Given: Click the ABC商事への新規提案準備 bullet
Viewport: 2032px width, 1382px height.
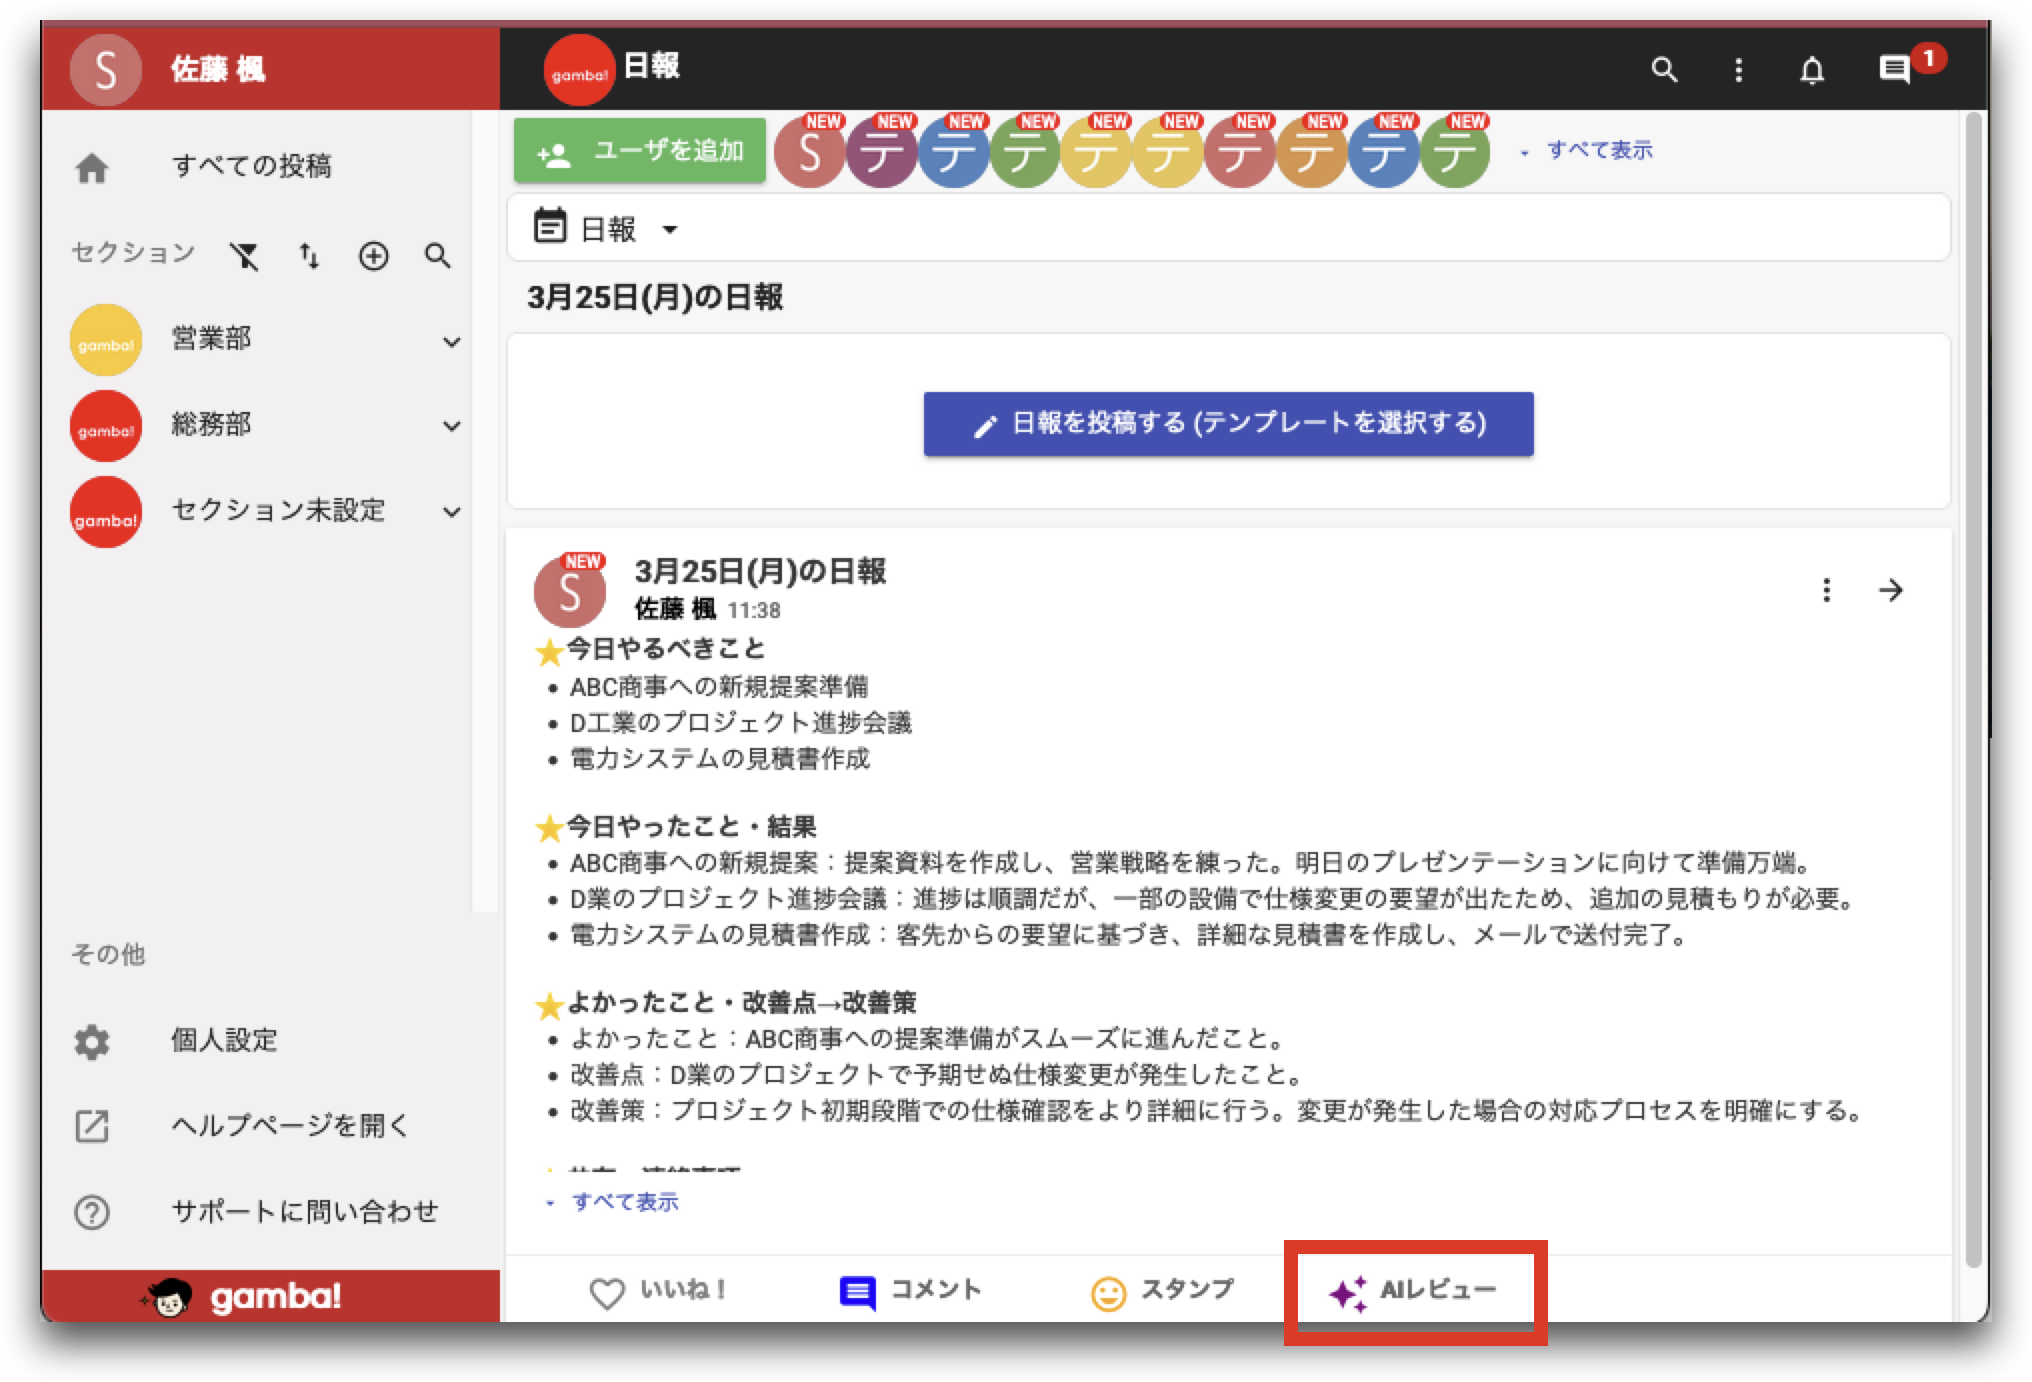Looking at the screenshot, I should (719, 687).
